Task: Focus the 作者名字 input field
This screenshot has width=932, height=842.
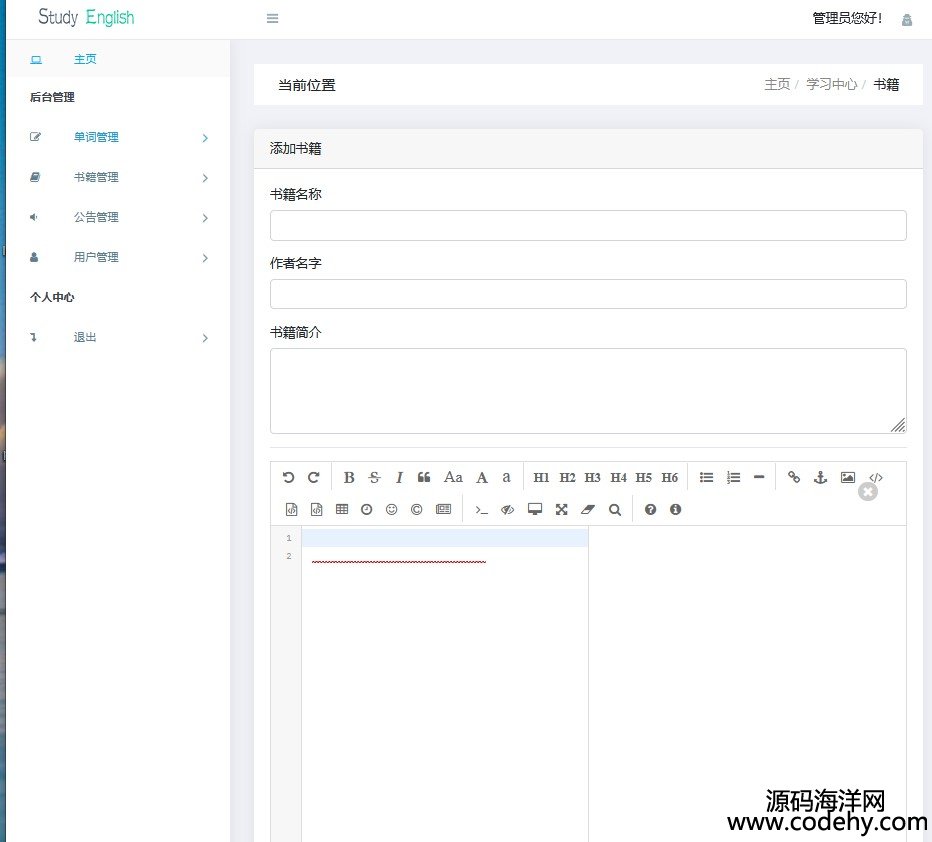Action: [588, 294]
